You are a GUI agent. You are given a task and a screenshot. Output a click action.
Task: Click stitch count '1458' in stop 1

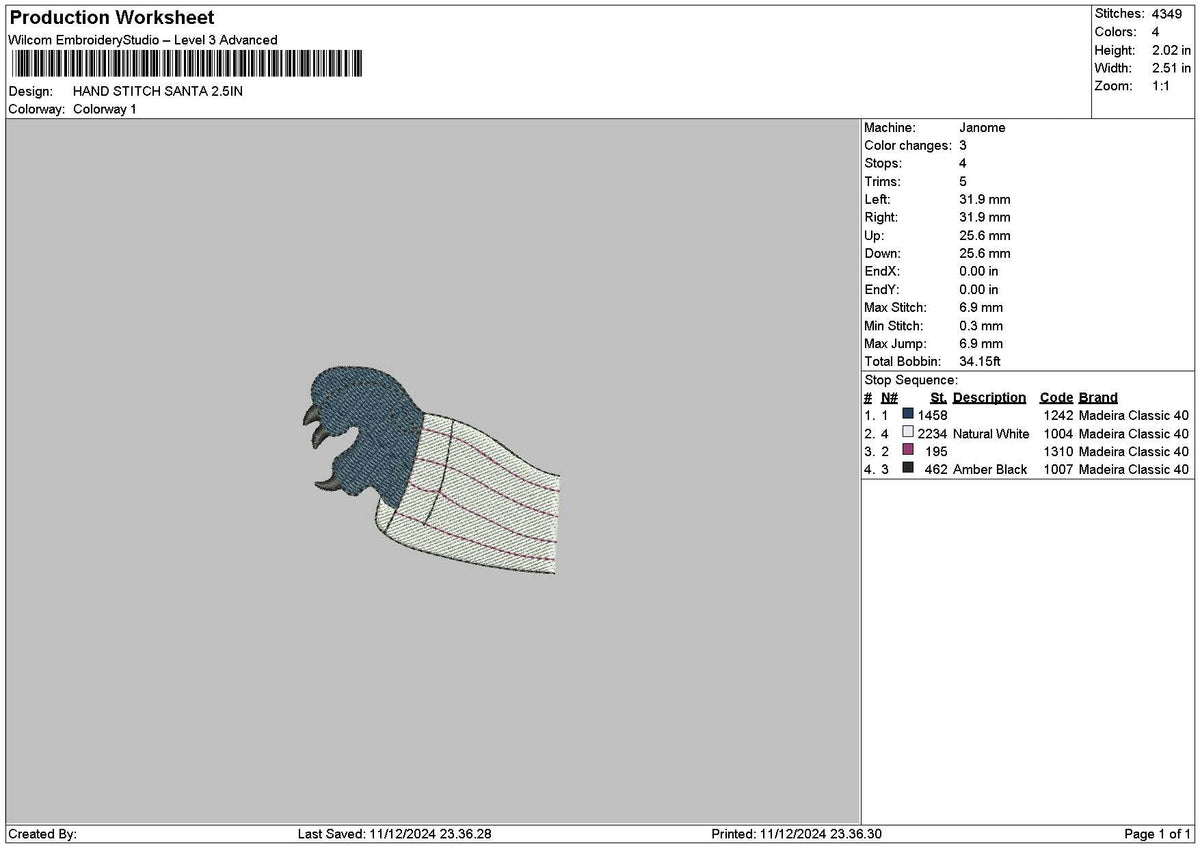point(932,415)
